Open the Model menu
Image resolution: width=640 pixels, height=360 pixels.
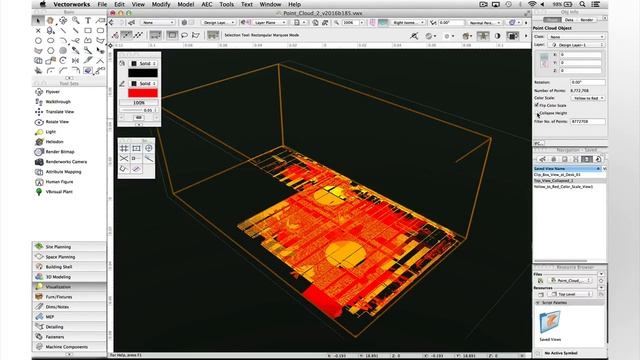[x=186, y=4]
